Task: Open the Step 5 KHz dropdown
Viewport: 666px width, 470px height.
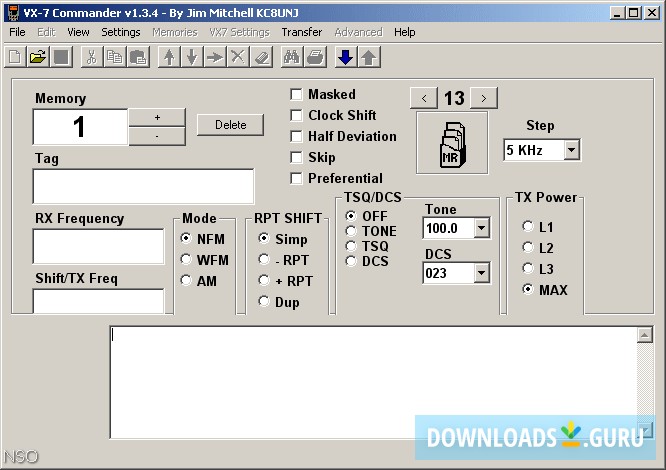Action: point(572,150)
